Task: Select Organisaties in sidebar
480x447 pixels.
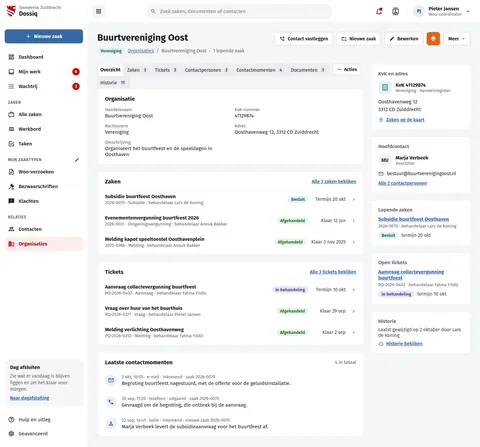Action: pos(44,244)
